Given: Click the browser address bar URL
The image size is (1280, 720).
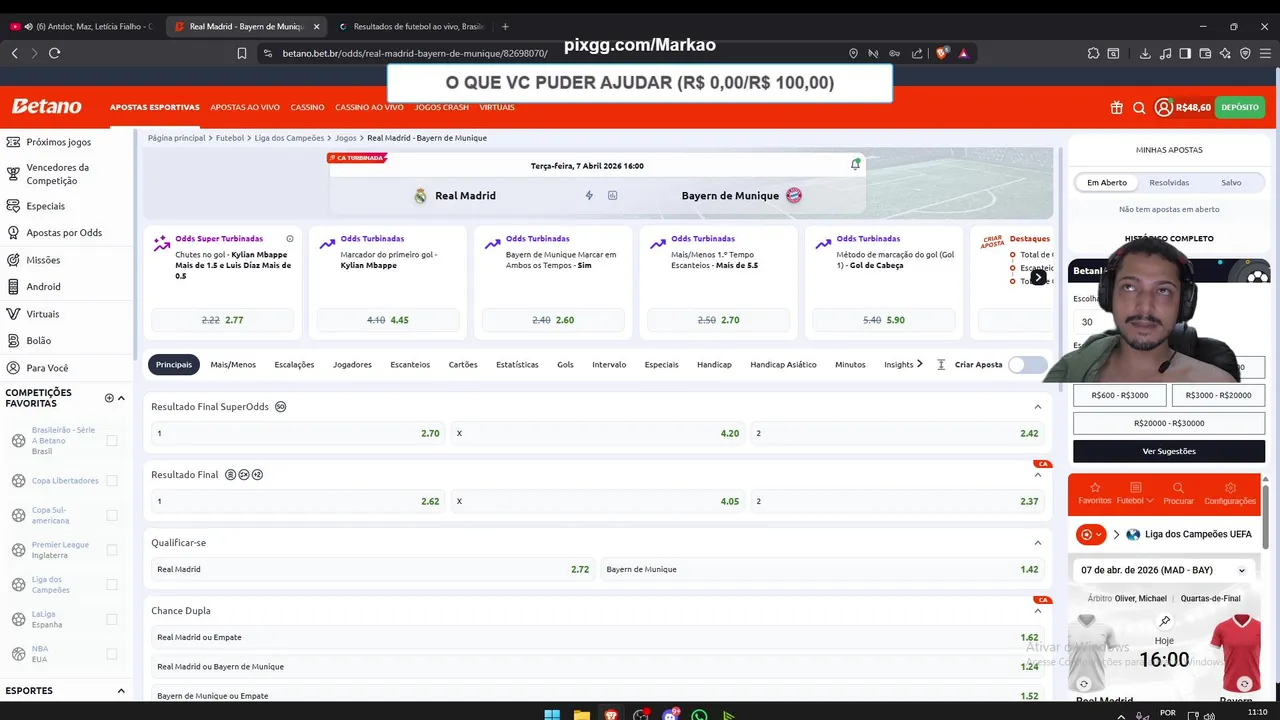Looking at the screenshot, I should coord(415,53).
